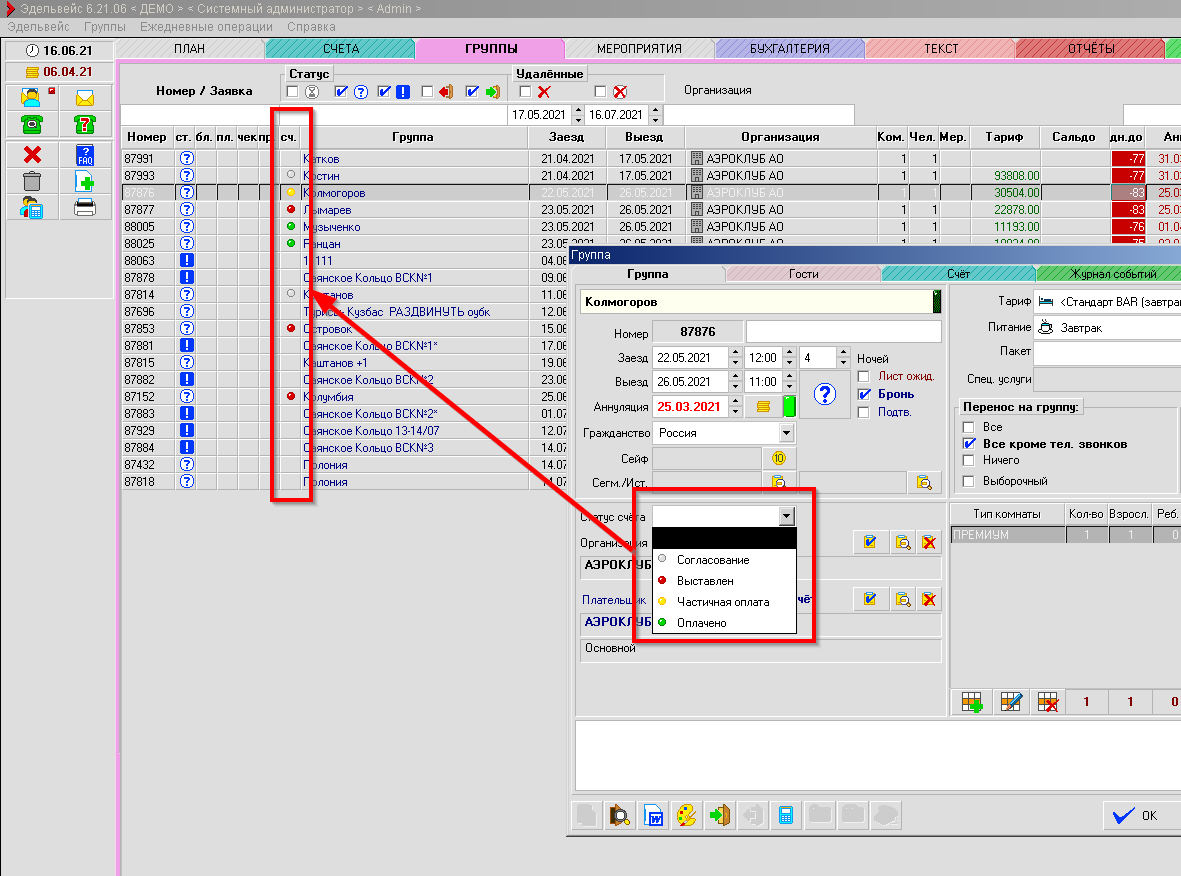The height and width of the screenshot is (876, 1181).
Task: Check the Ничего transfer option
Action: click(x=968, y=460)
